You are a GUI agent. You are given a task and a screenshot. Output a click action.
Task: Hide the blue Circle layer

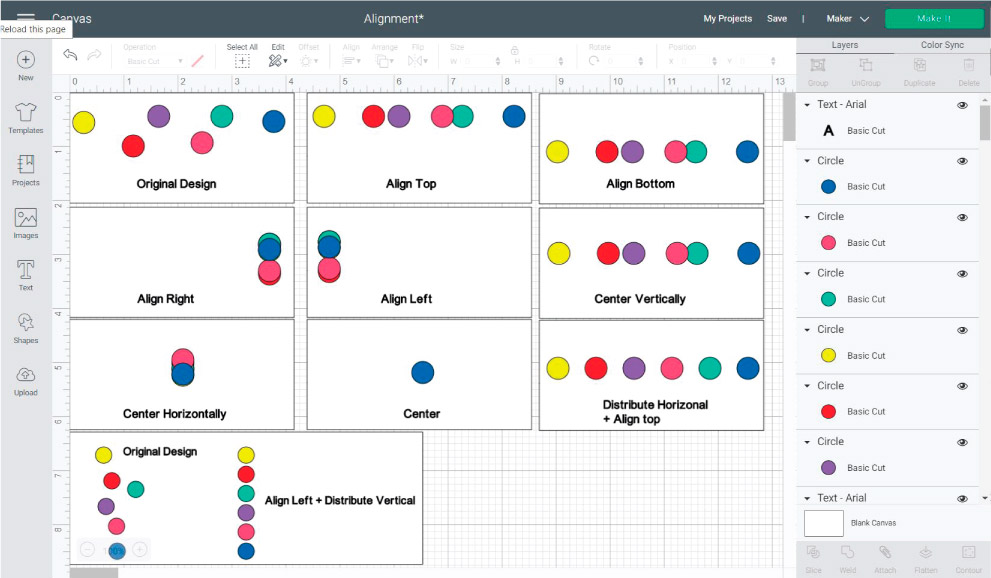click(x=962, y=161)
